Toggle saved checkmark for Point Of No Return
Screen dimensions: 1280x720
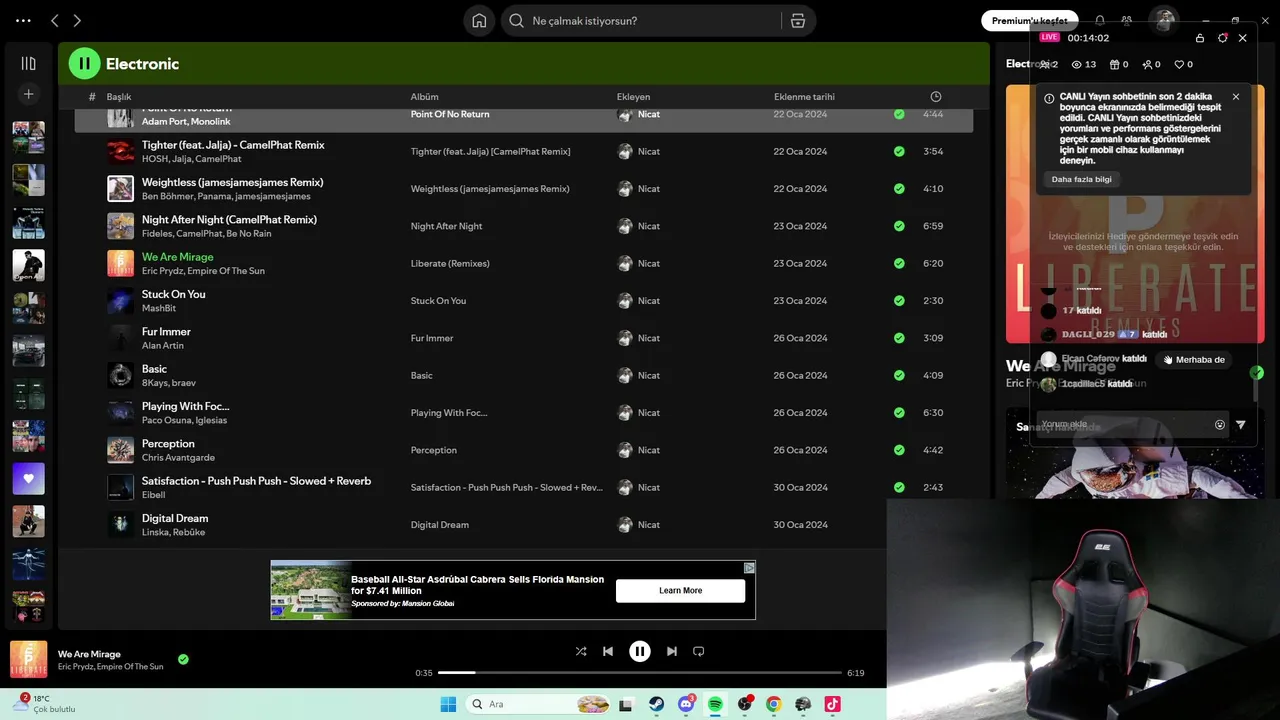(899, 115)
